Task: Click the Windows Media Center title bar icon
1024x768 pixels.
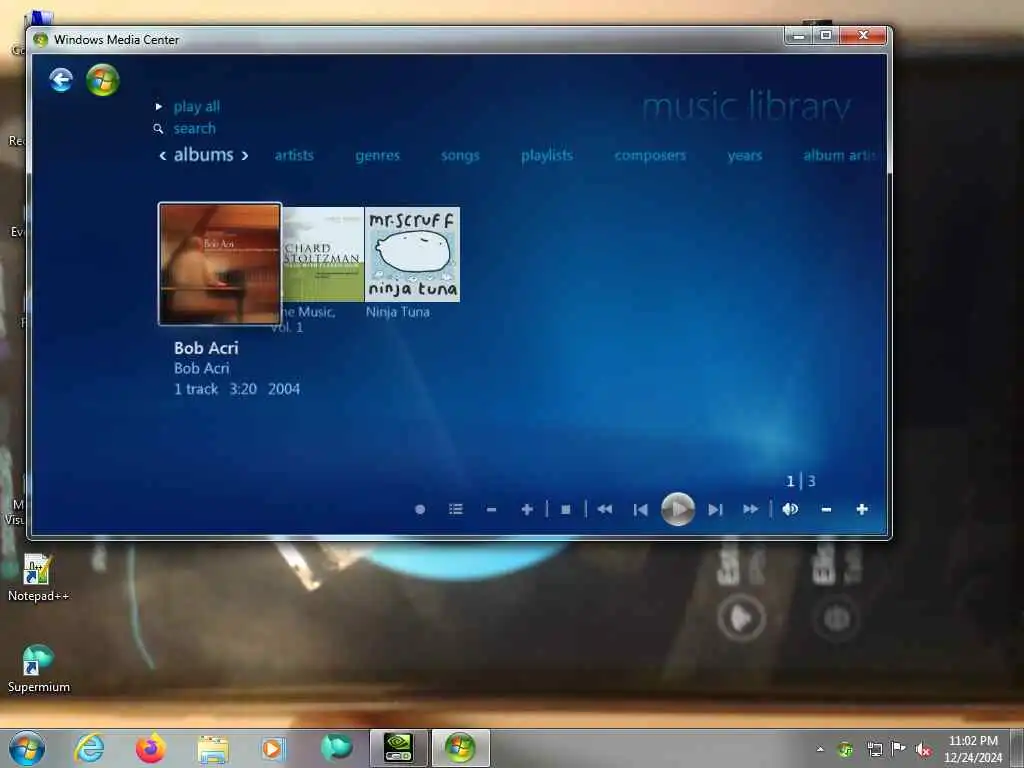Action: (40, 39)
